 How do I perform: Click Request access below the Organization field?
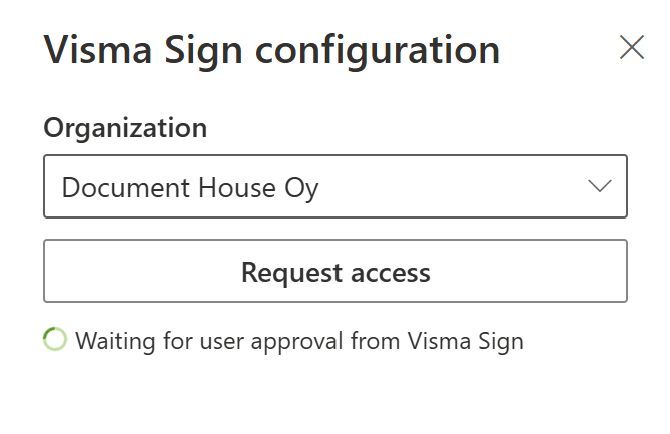tap(335, 271)
